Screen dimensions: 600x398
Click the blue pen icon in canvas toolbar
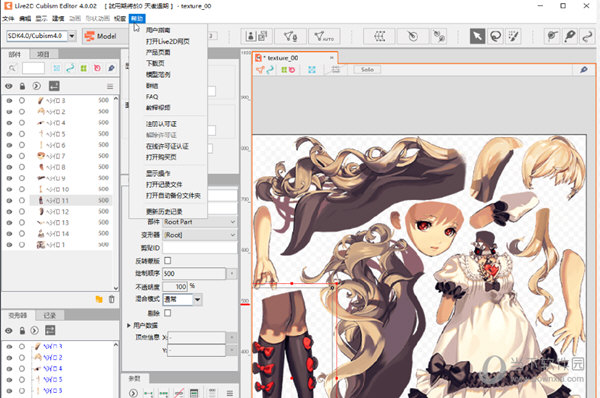(584, 70)
